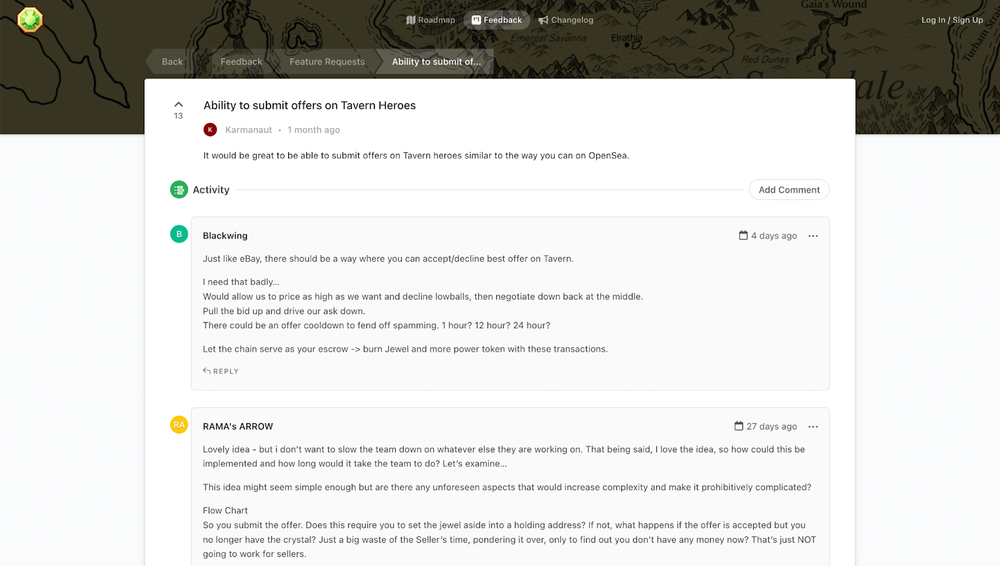Viewport: 1000px width, 566px height.
Task: Reply to Blackwing's comment
Action: (x=221, y=371)
